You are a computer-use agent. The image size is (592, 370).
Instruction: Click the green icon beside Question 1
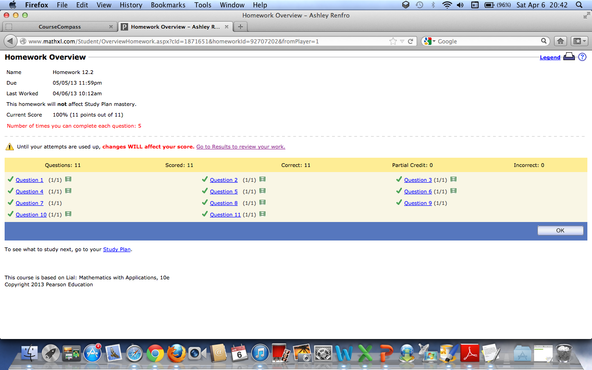68,179
